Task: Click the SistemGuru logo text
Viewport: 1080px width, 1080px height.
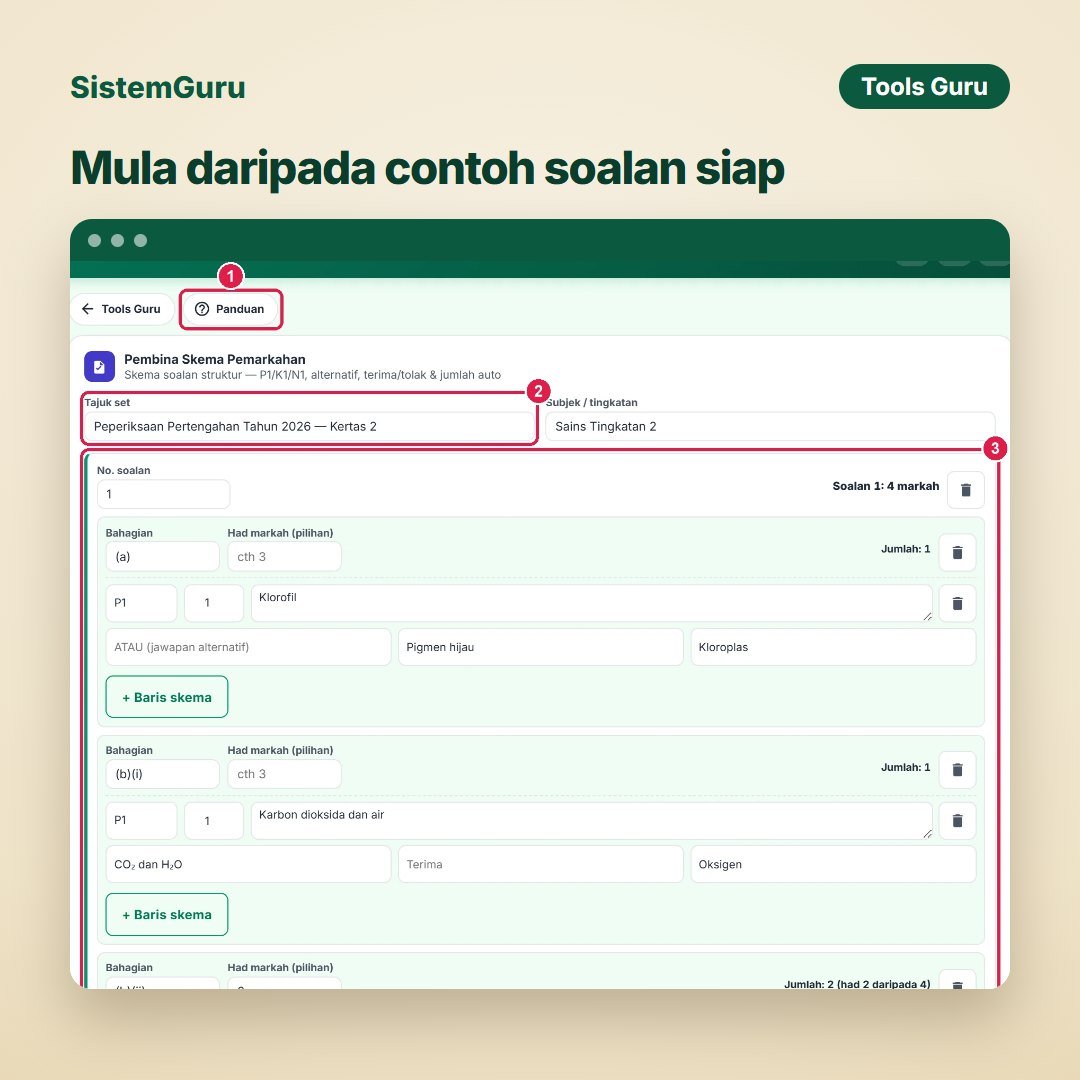Action: [x=158, y=87]
